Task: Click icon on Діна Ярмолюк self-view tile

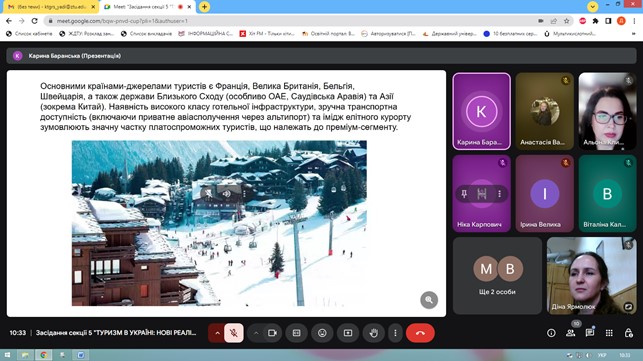Action: click(628, 306)
